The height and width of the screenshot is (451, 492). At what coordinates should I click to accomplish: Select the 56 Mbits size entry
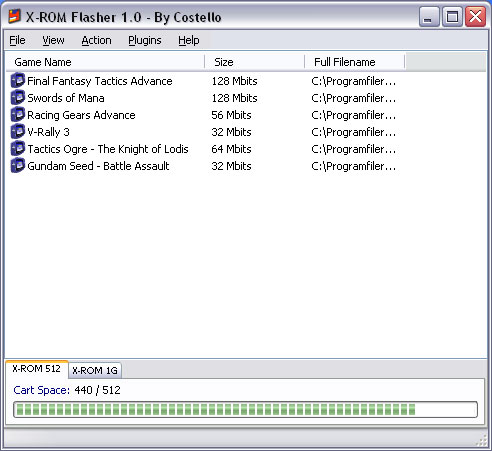(231, 115)
